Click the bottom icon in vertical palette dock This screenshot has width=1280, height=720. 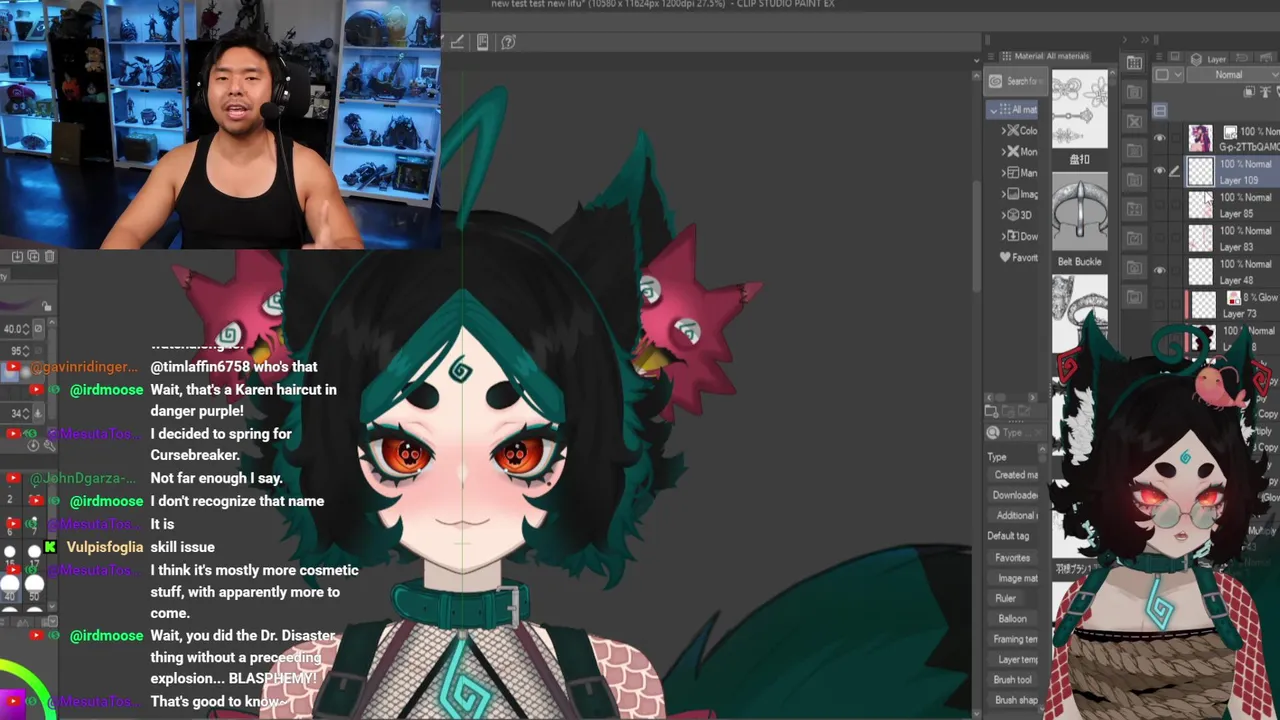tap(1134, 297)
